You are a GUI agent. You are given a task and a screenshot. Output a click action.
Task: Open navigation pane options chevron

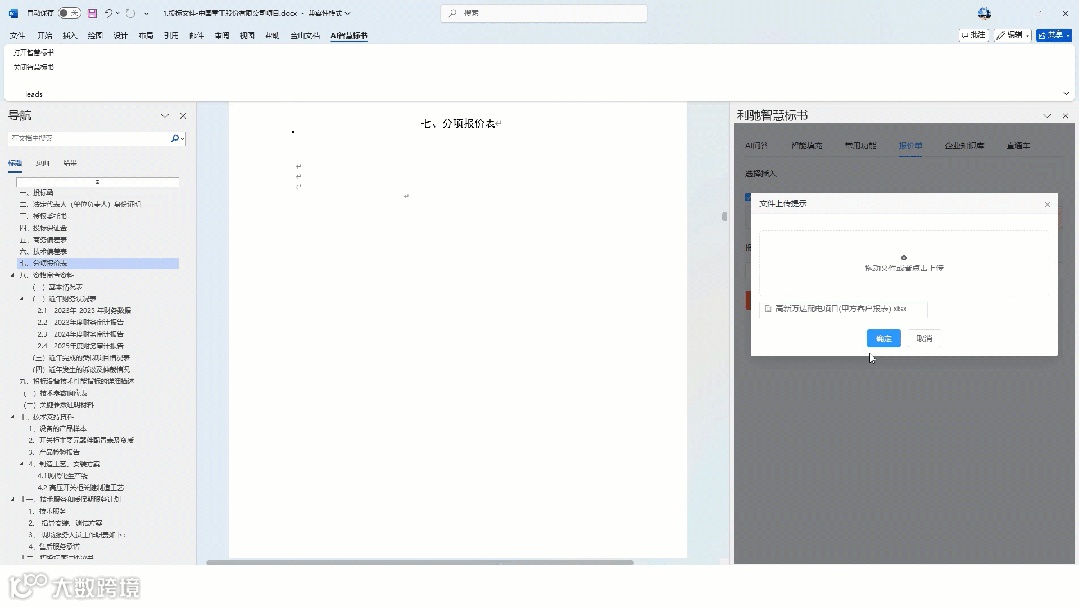164,116
